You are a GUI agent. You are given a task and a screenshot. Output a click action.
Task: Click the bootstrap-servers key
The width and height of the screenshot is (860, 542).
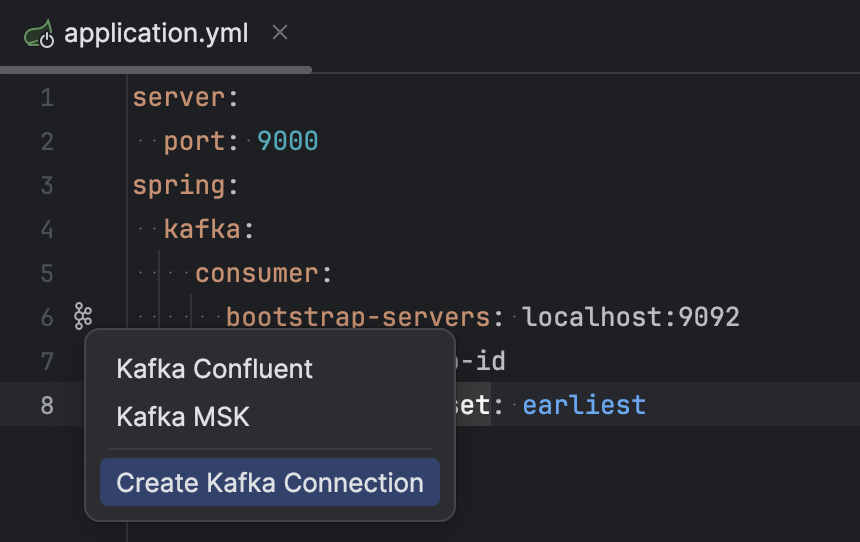click(358, 318)
